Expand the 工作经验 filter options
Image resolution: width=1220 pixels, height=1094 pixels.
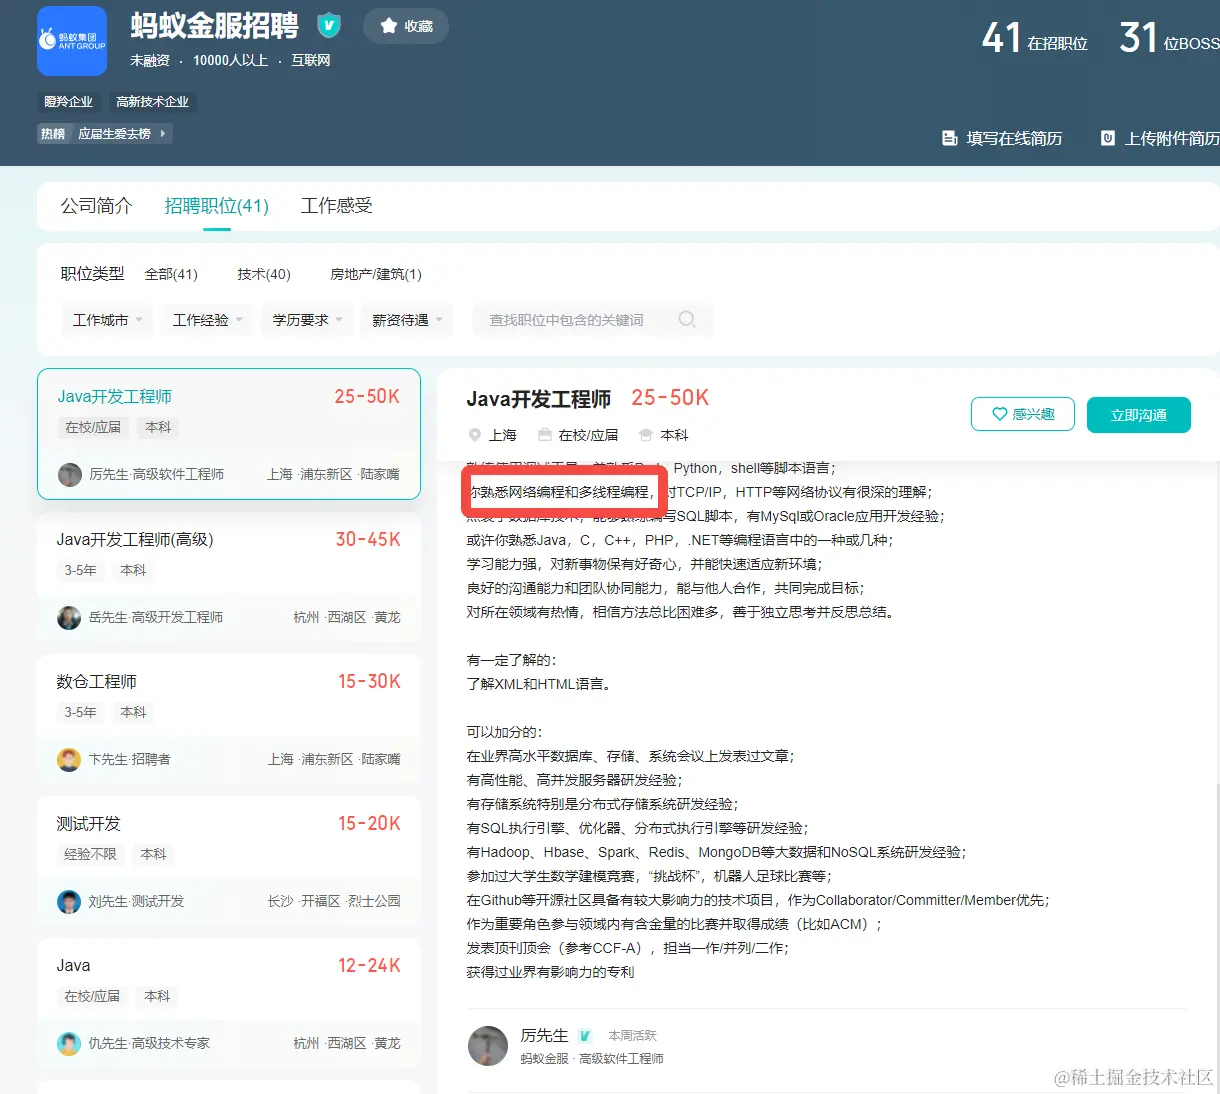point(206,318)
